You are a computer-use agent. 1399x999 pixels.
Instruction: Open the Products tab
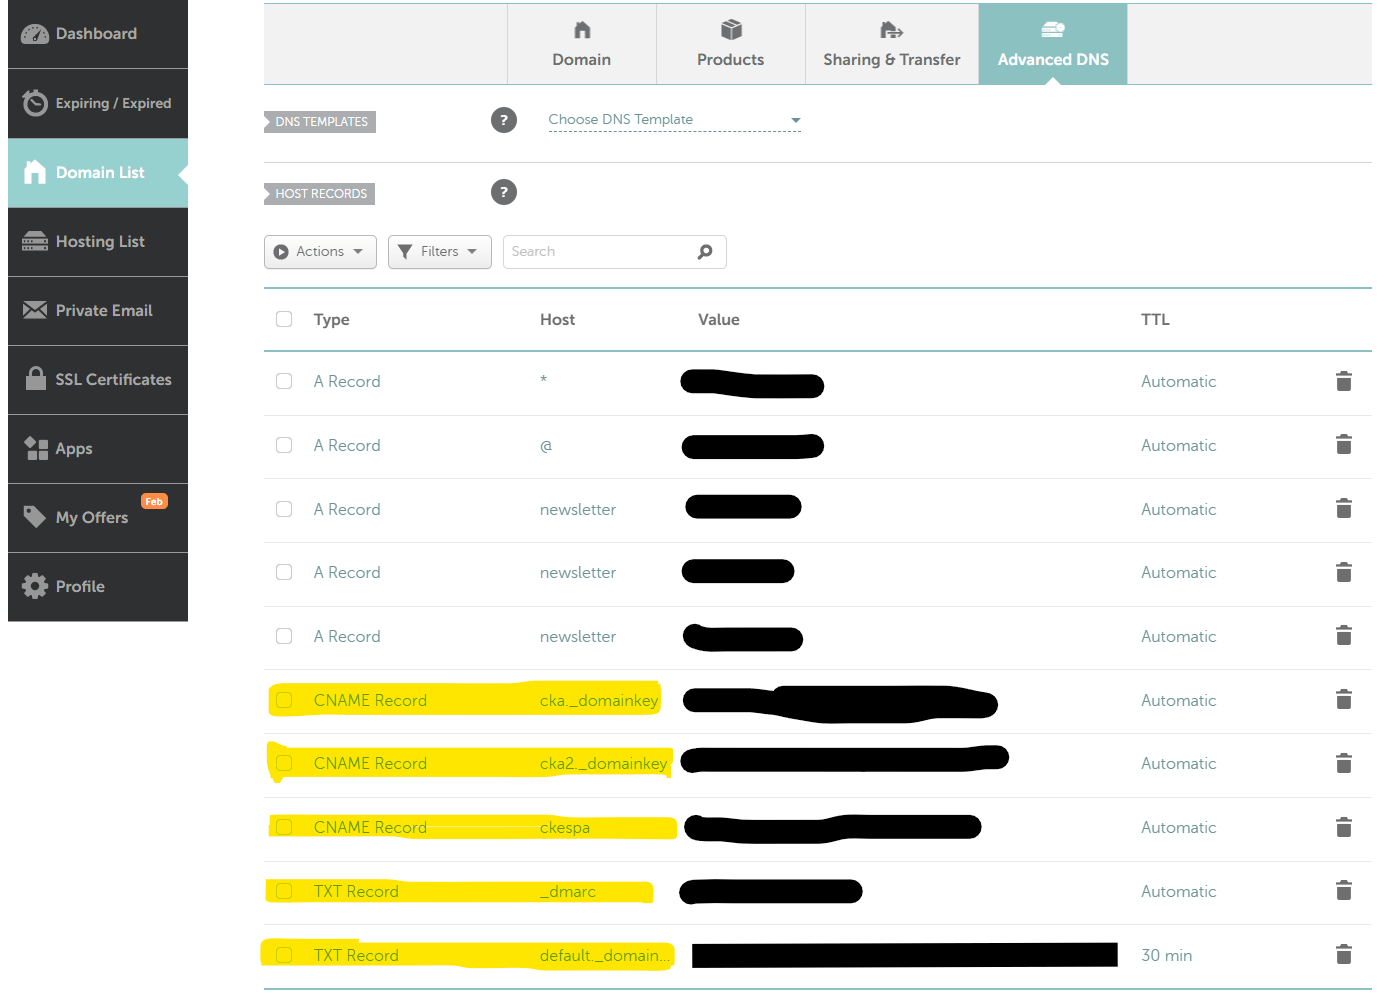click(730, 44)
